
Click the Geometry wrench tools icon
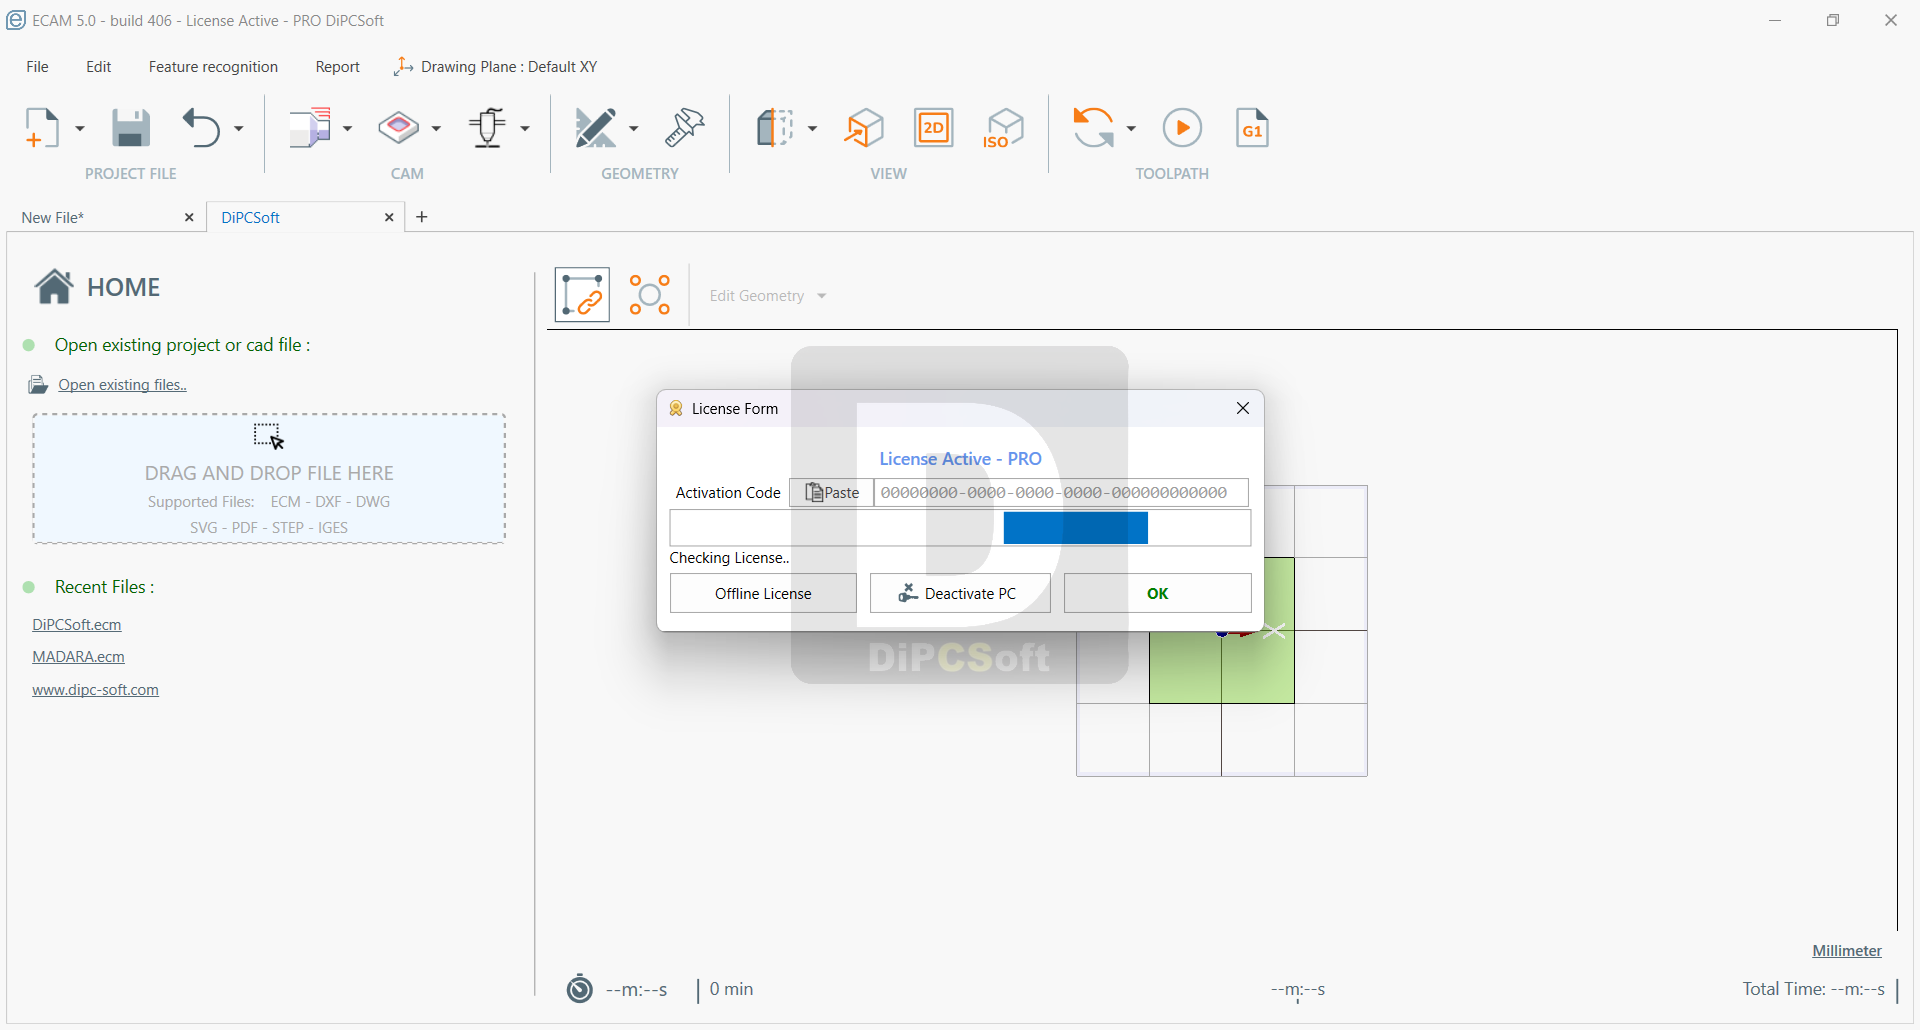685,128
